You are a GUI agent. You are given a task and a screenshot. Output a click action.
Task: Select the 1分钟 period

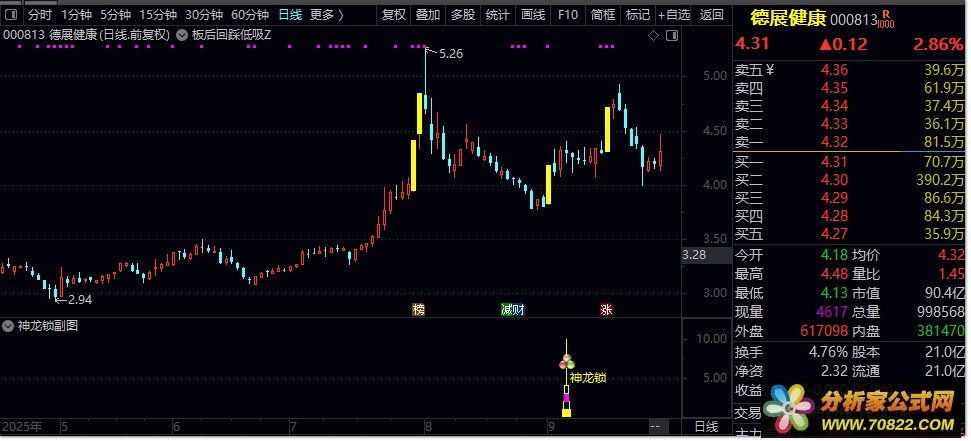76,15
